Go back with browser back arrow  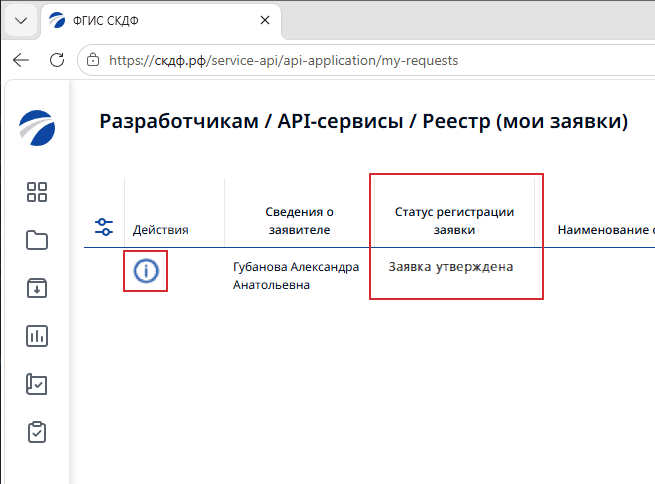coord(21,60)
